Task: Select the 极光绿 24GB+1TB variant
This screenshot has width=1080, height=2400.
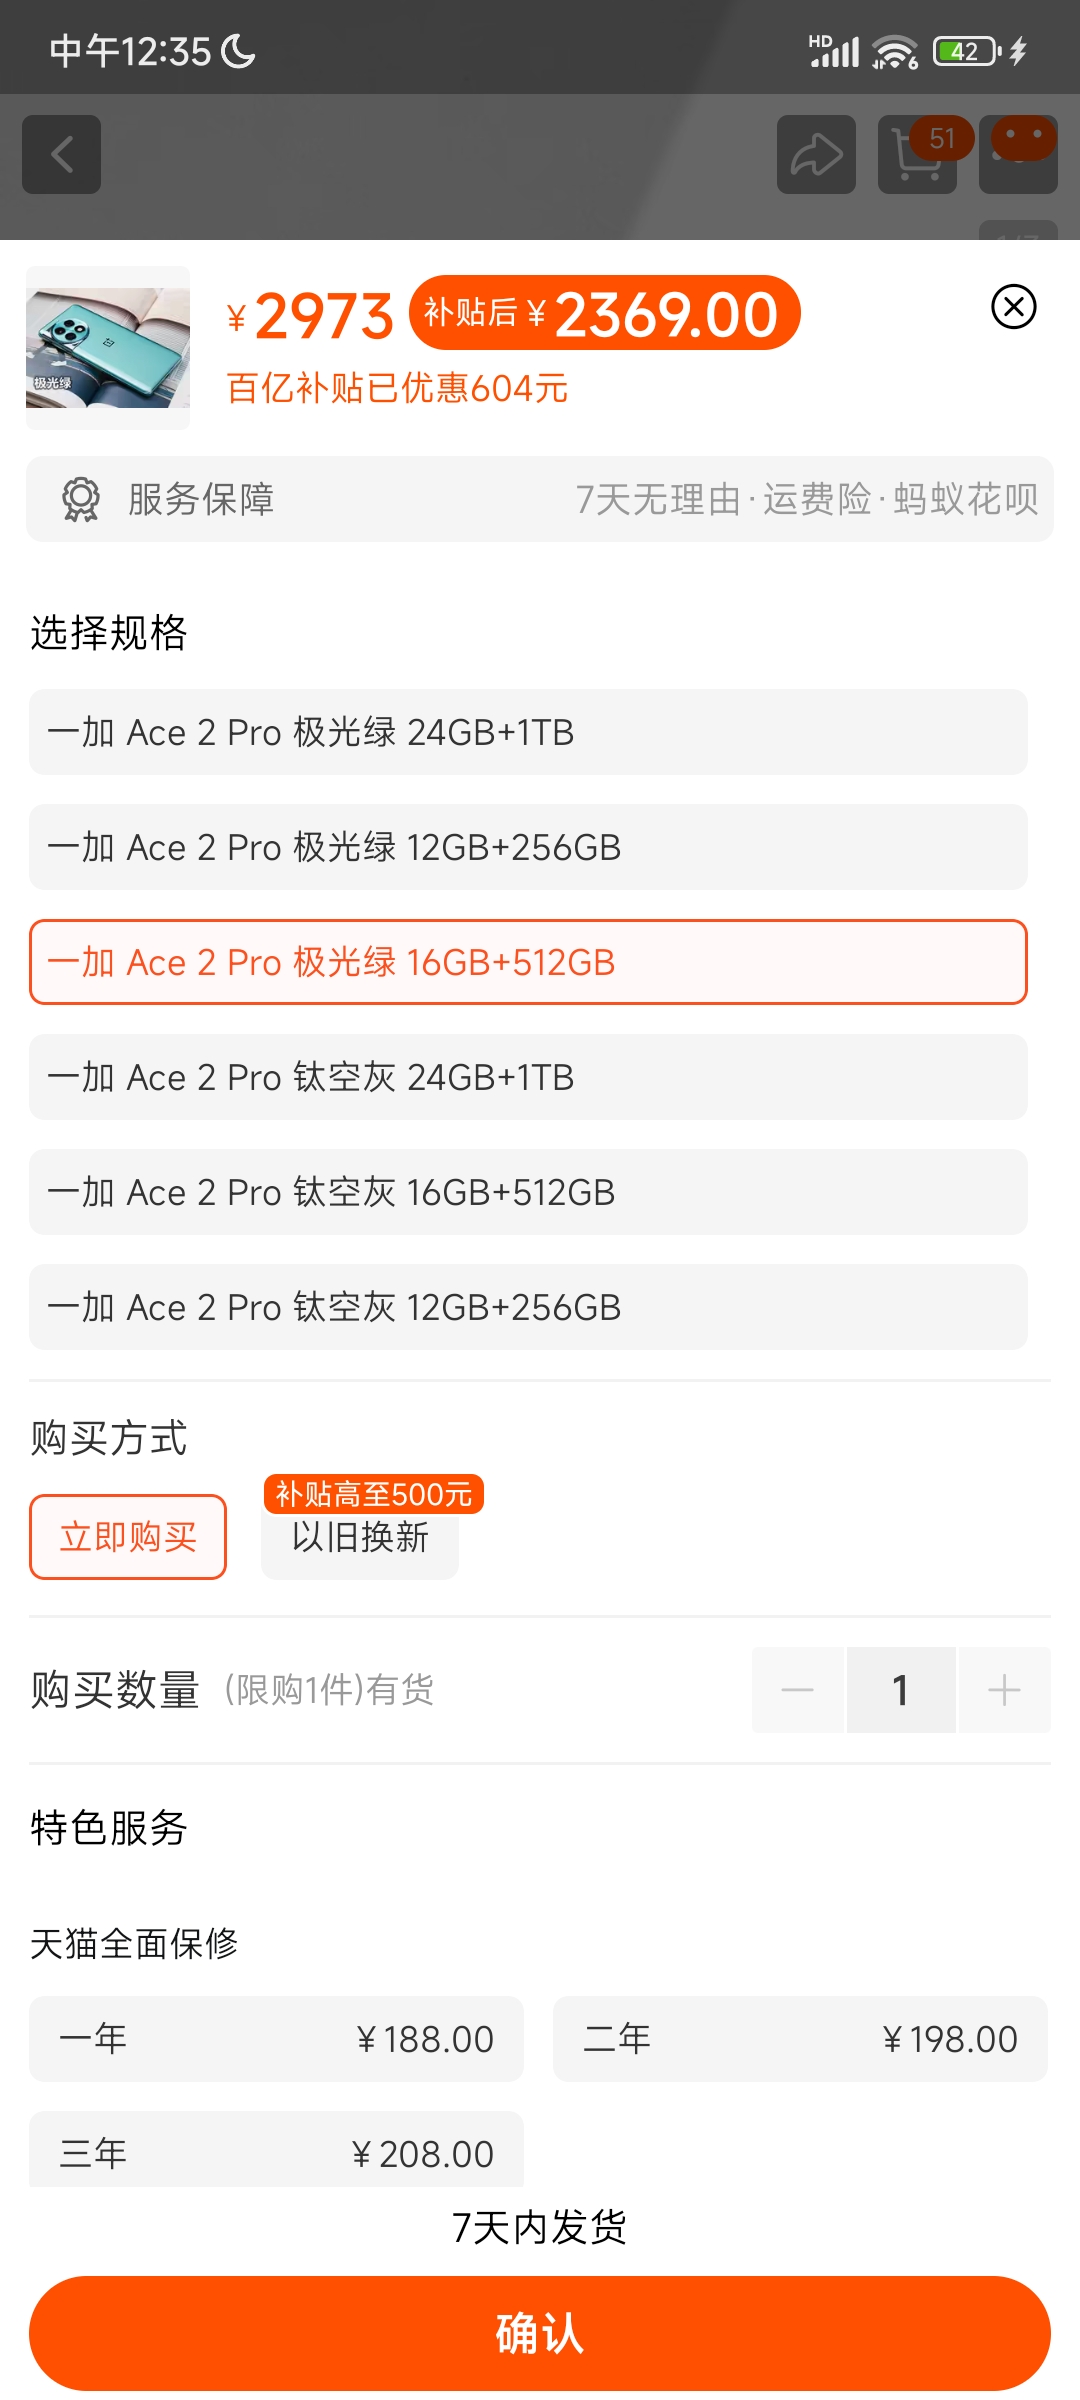Action: pyautogui.click(x=529, y=732)
